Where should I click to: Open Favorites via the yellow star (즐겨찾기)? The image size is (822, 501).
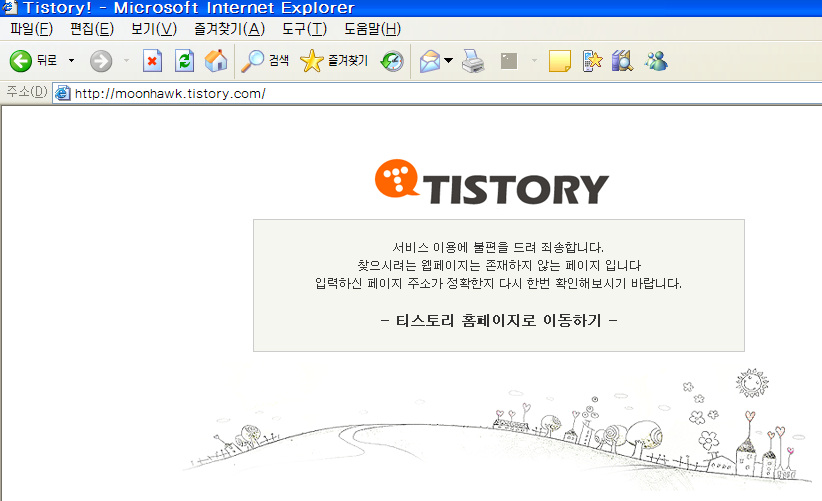point(334,61)
